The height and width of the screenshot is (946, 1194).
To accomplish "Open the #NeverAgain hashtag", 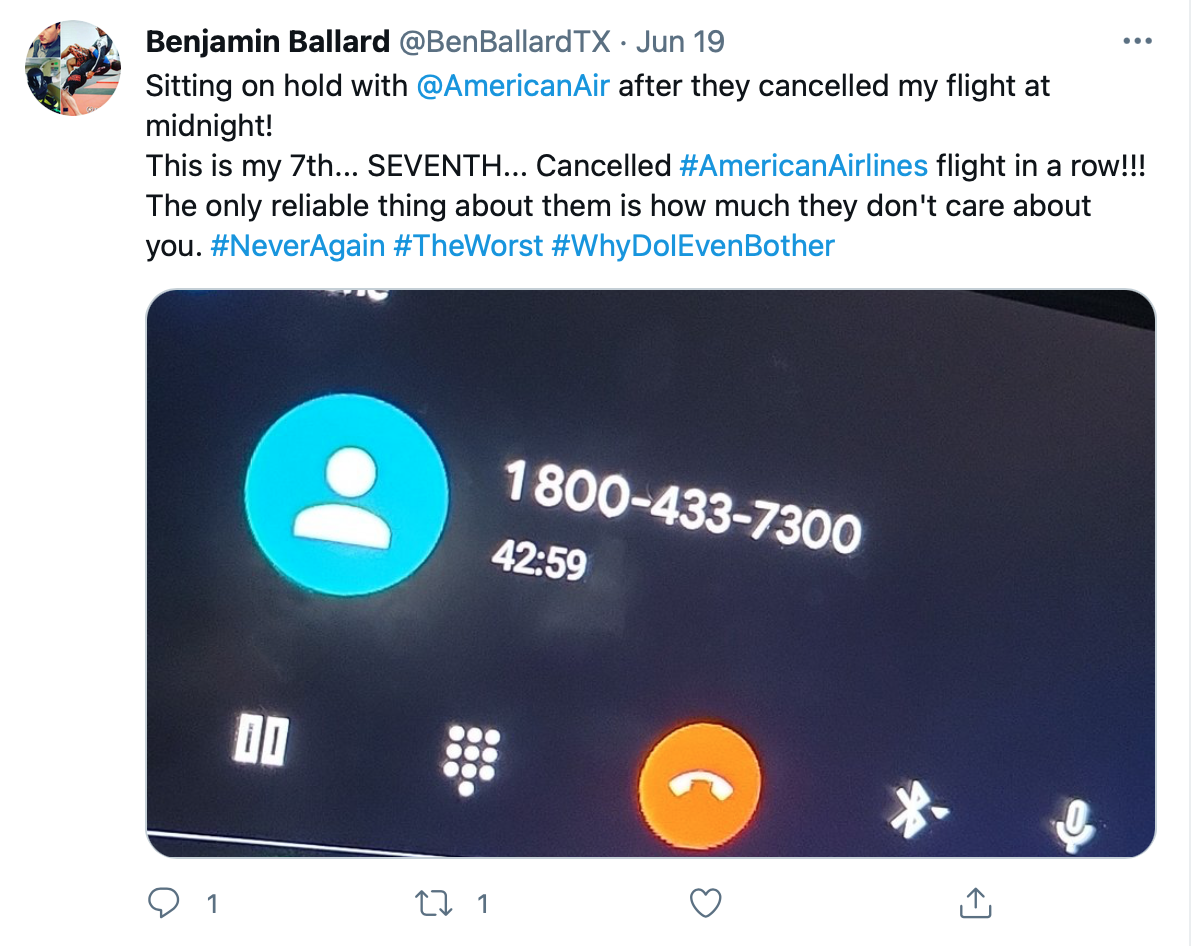I will pyautogui.click(x=298, y=245).
